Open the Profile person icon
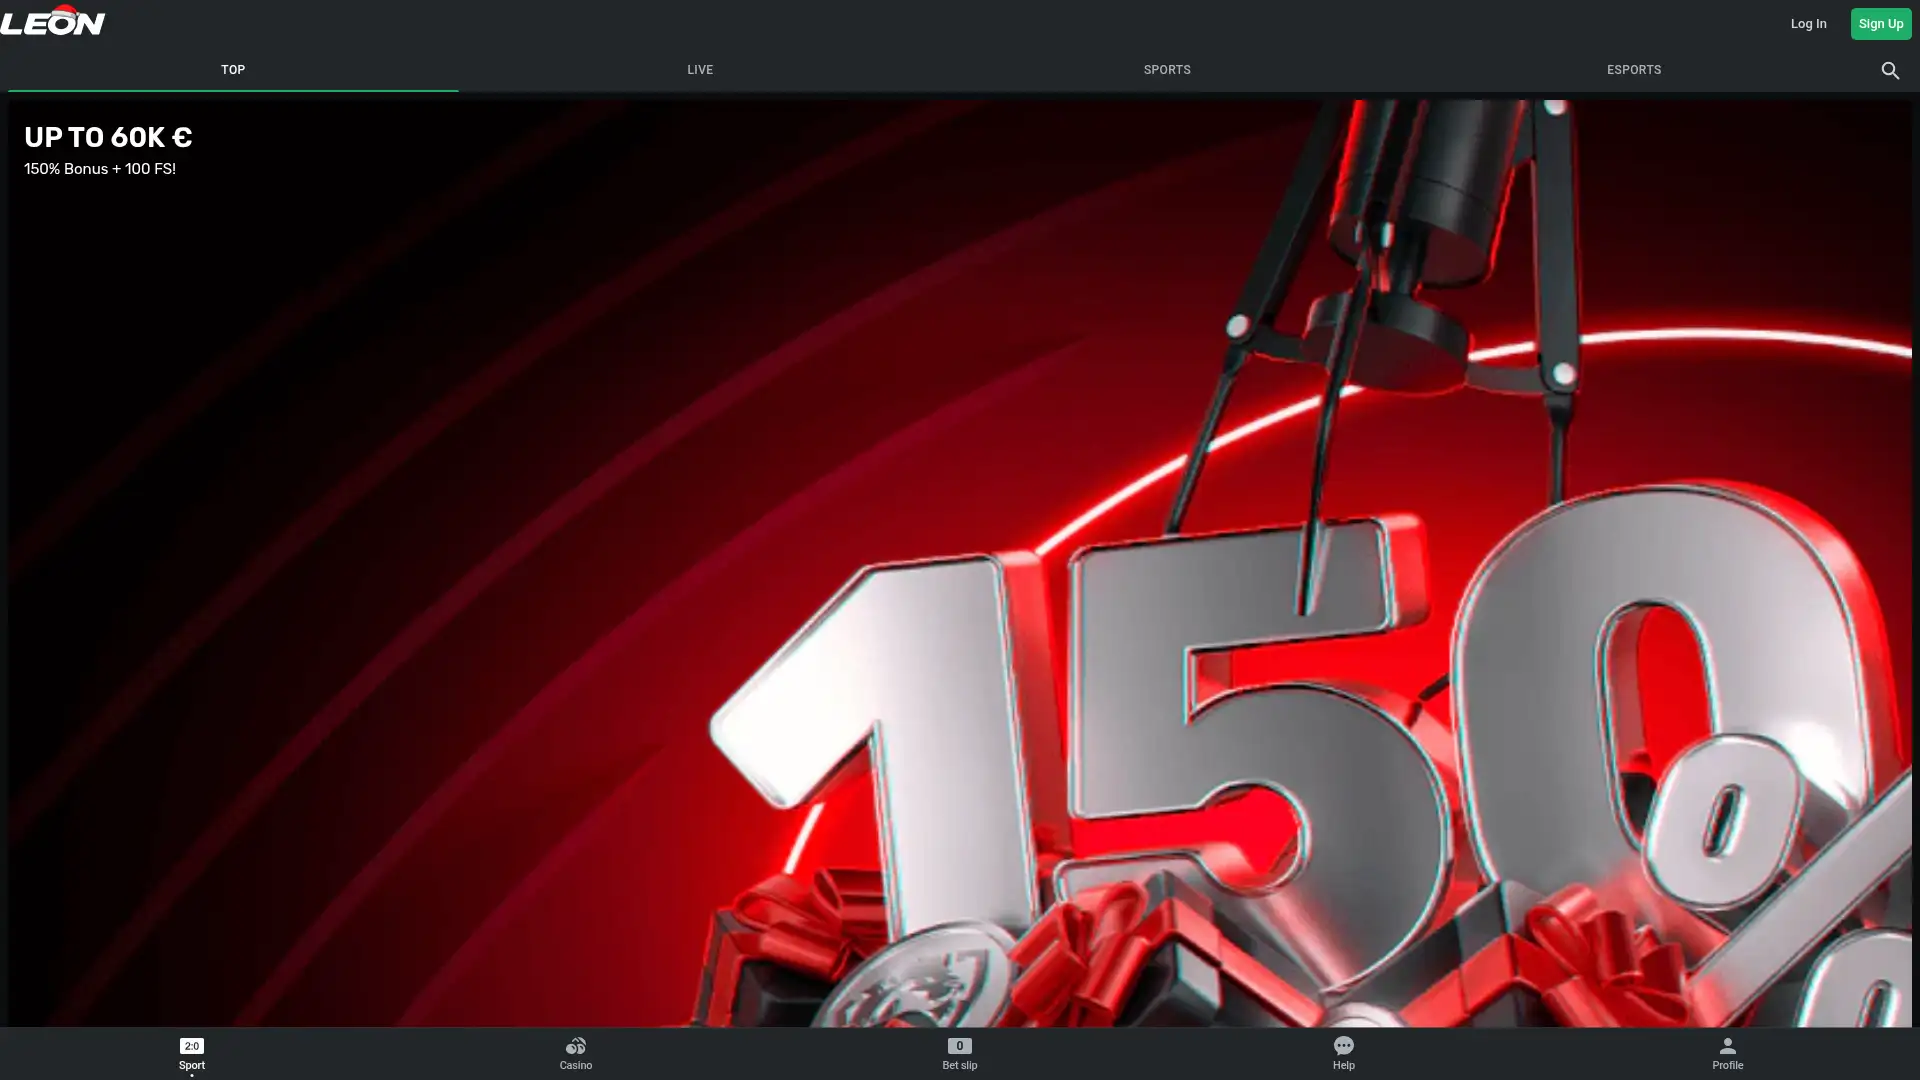The height and width of the screenshot is (1080, 1920). 1727,1046
